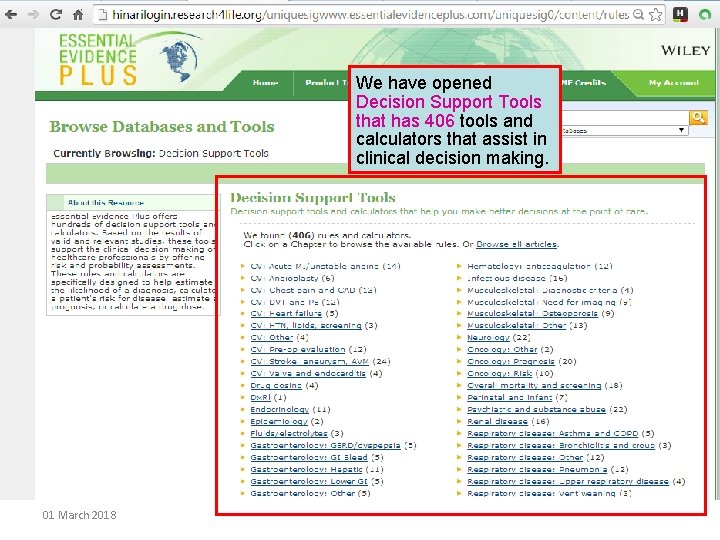Click the zoom magnifier icon in address bar

click(x=638, y=15)
